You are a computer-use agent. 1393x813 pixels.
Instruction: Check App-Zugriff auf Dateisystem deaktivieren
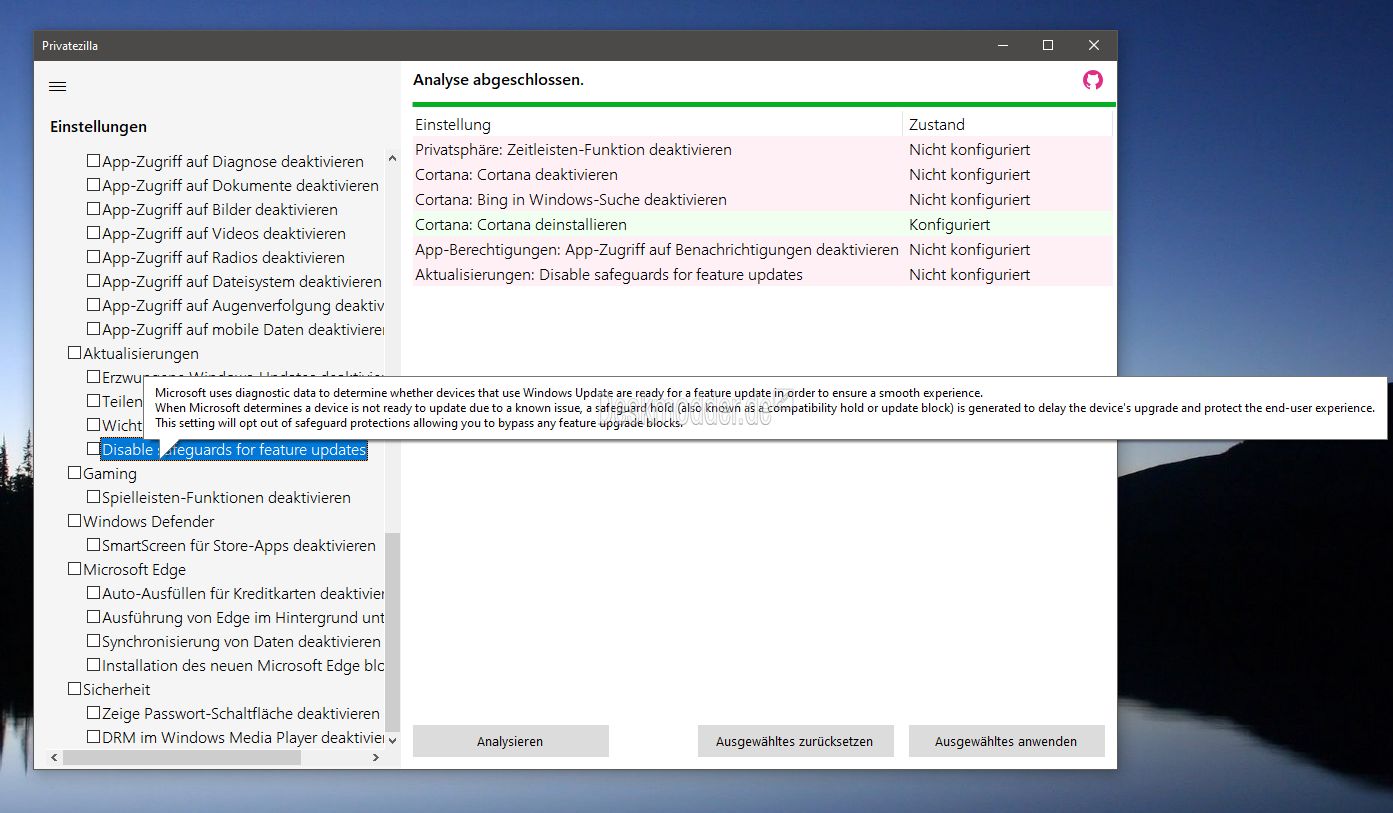pyautogui.click(x=93, y=280)
